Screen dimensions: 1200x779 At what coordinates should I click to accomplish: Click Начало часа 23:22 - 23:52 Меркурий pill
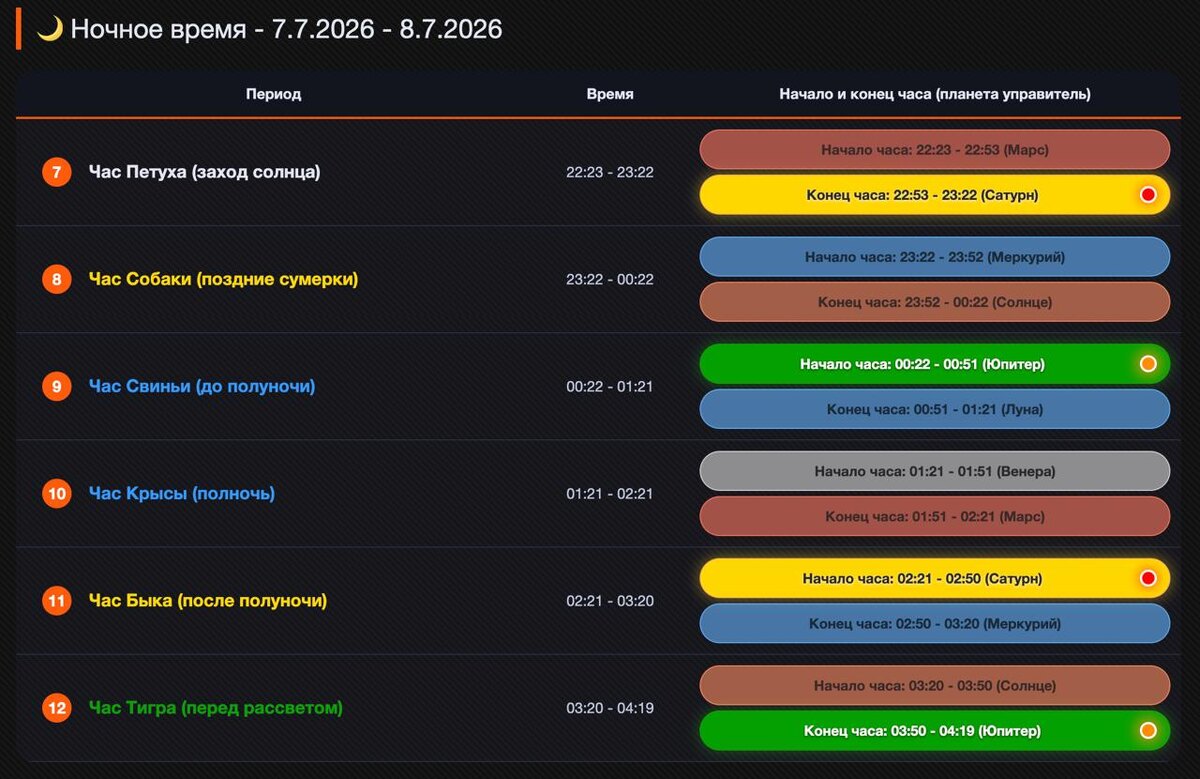click(x=935, y=257)
